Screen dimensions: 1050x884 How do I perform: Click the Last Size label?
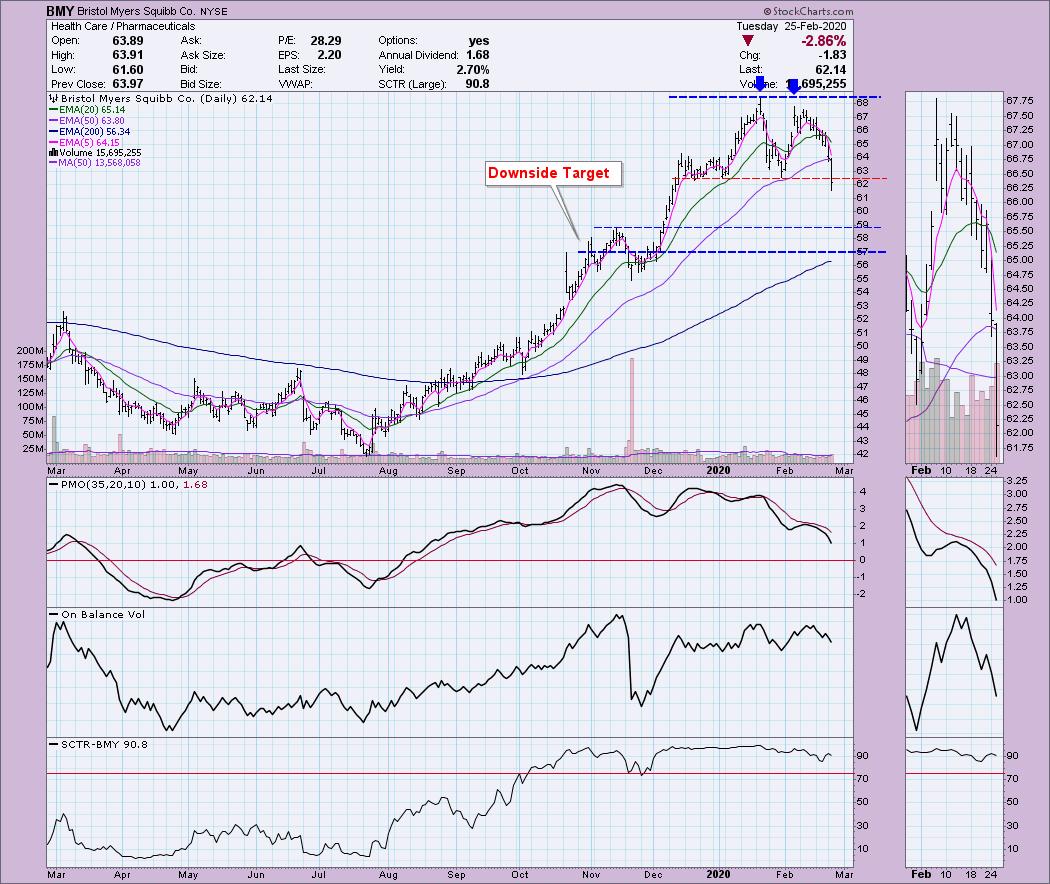click(x=302, y=70)
